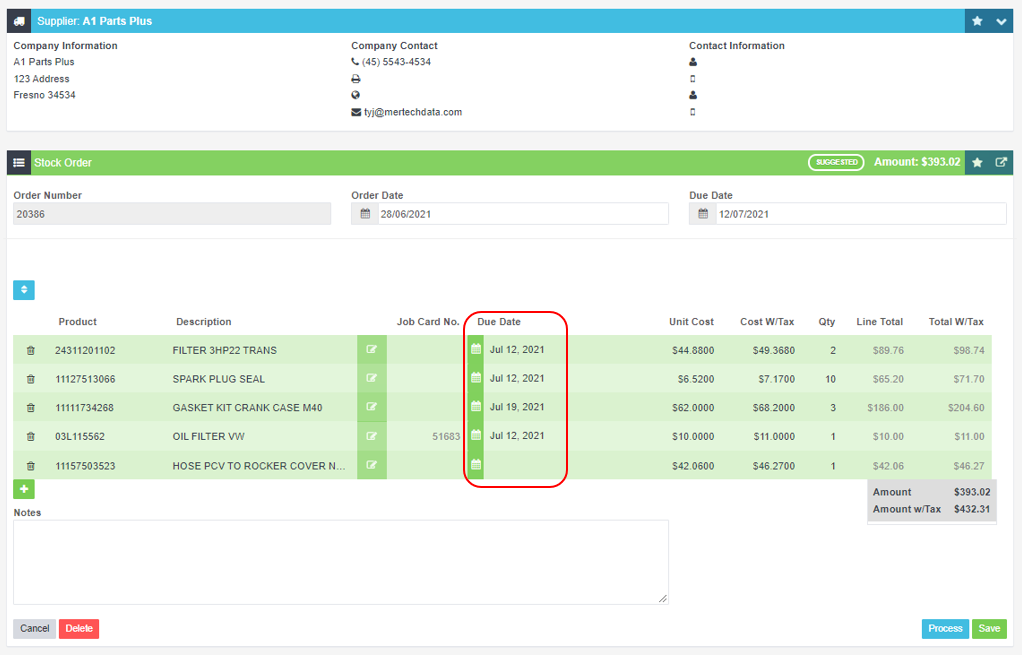The image size is (1022, 656).
Task: Select product code 11127513066
Action: (85, 379)
